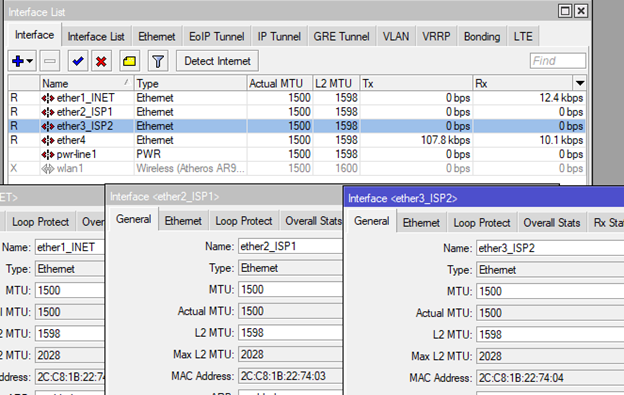624x395 pixels.
Task: Open the filter funnel button
Action: click(x=158, y=61)
